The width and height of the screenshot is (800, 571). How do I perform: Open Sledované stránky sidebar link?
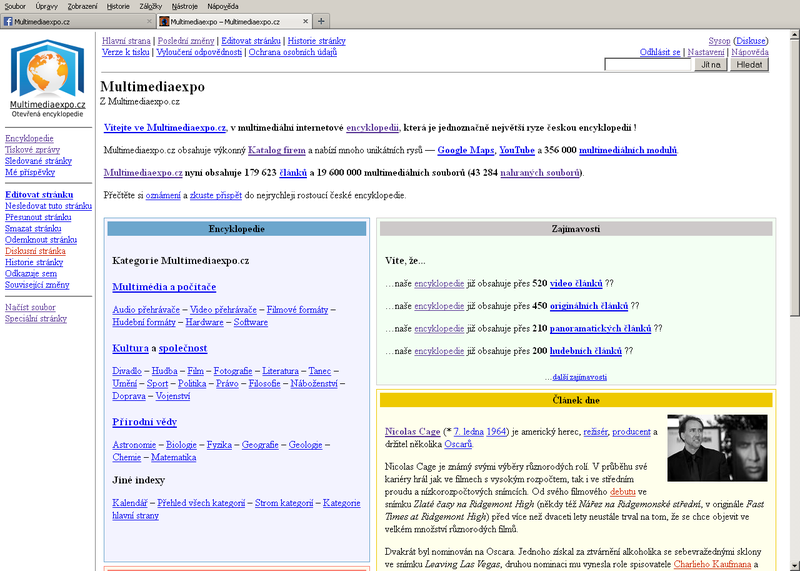click(38, 161)
